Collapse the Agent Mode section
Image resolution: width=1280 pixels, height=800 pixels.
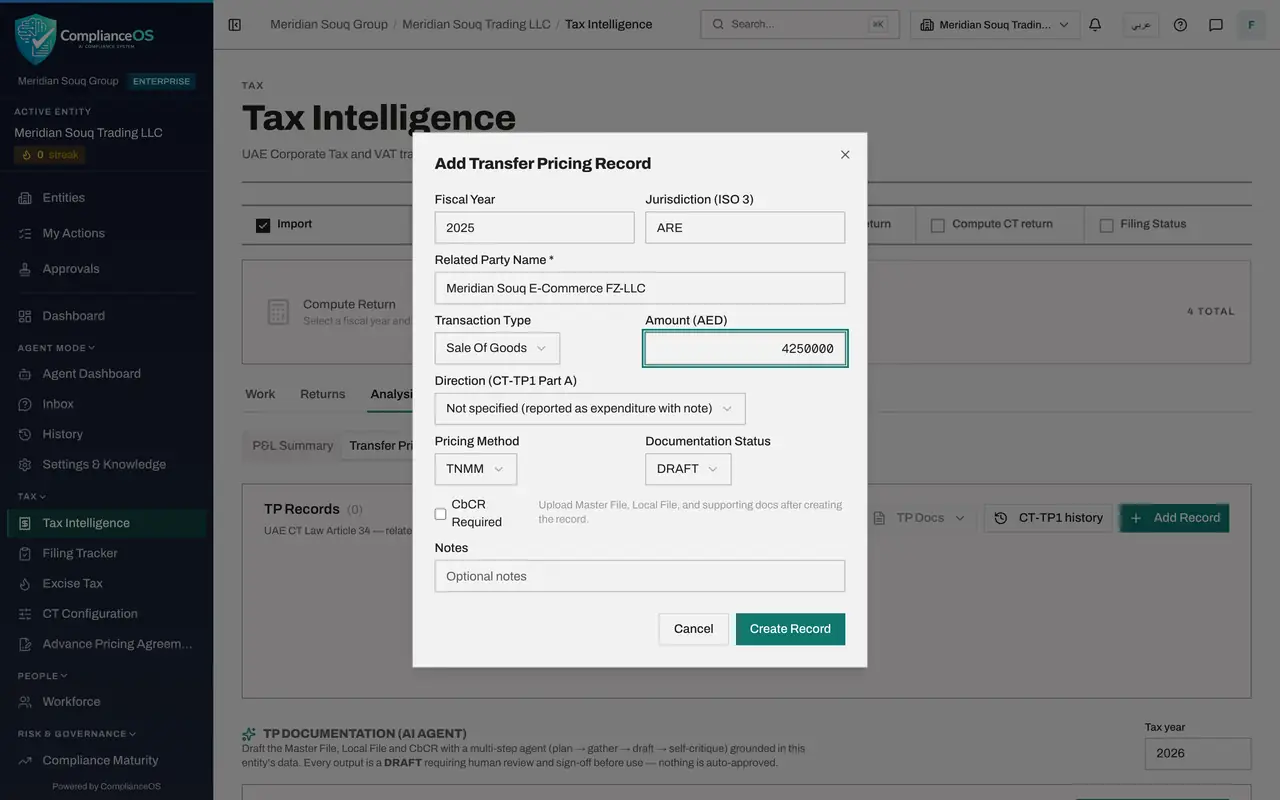click(56, 348)
